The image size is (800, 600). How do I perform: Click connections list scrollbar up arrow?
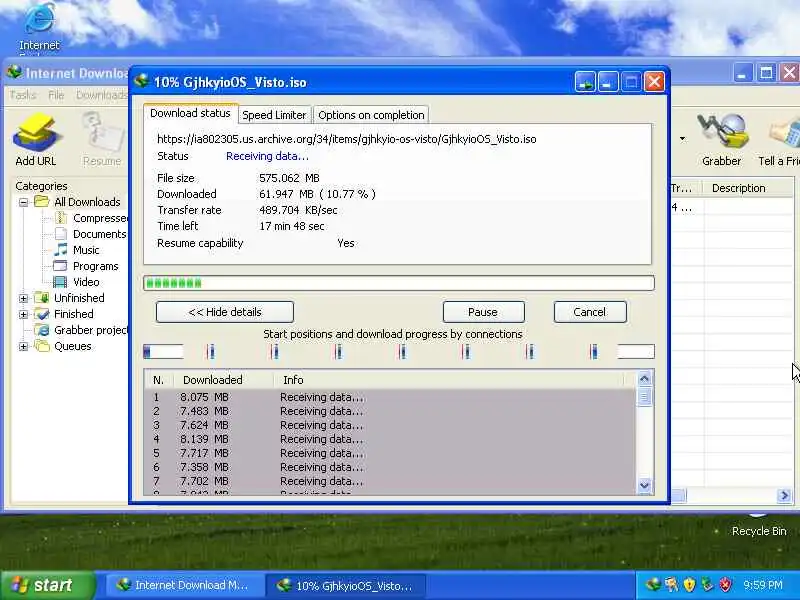[644, 379]
